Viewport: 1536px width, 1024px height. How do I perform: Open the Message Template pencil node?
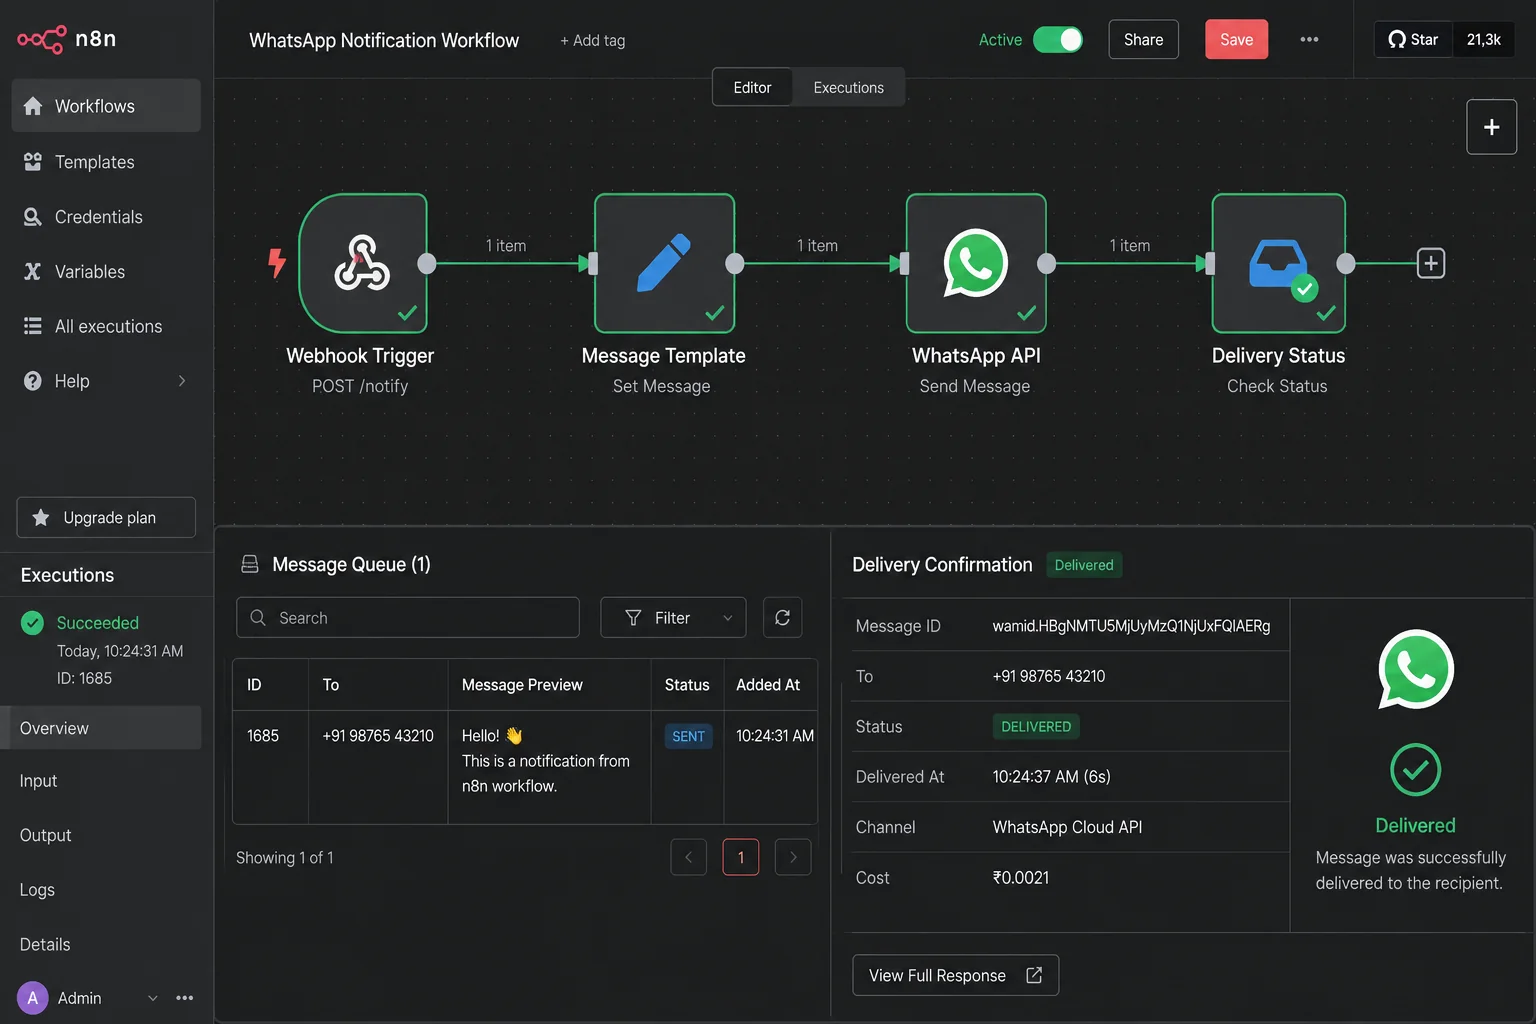pyautogui.click(x=664, y=263)
